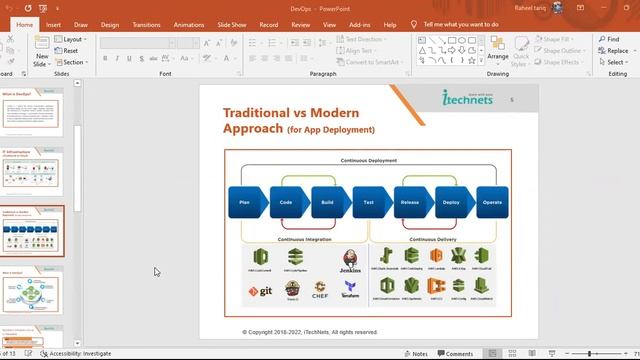640x360 pixels.
Task: Open Section dropdown
Action: tap(71, 62)
